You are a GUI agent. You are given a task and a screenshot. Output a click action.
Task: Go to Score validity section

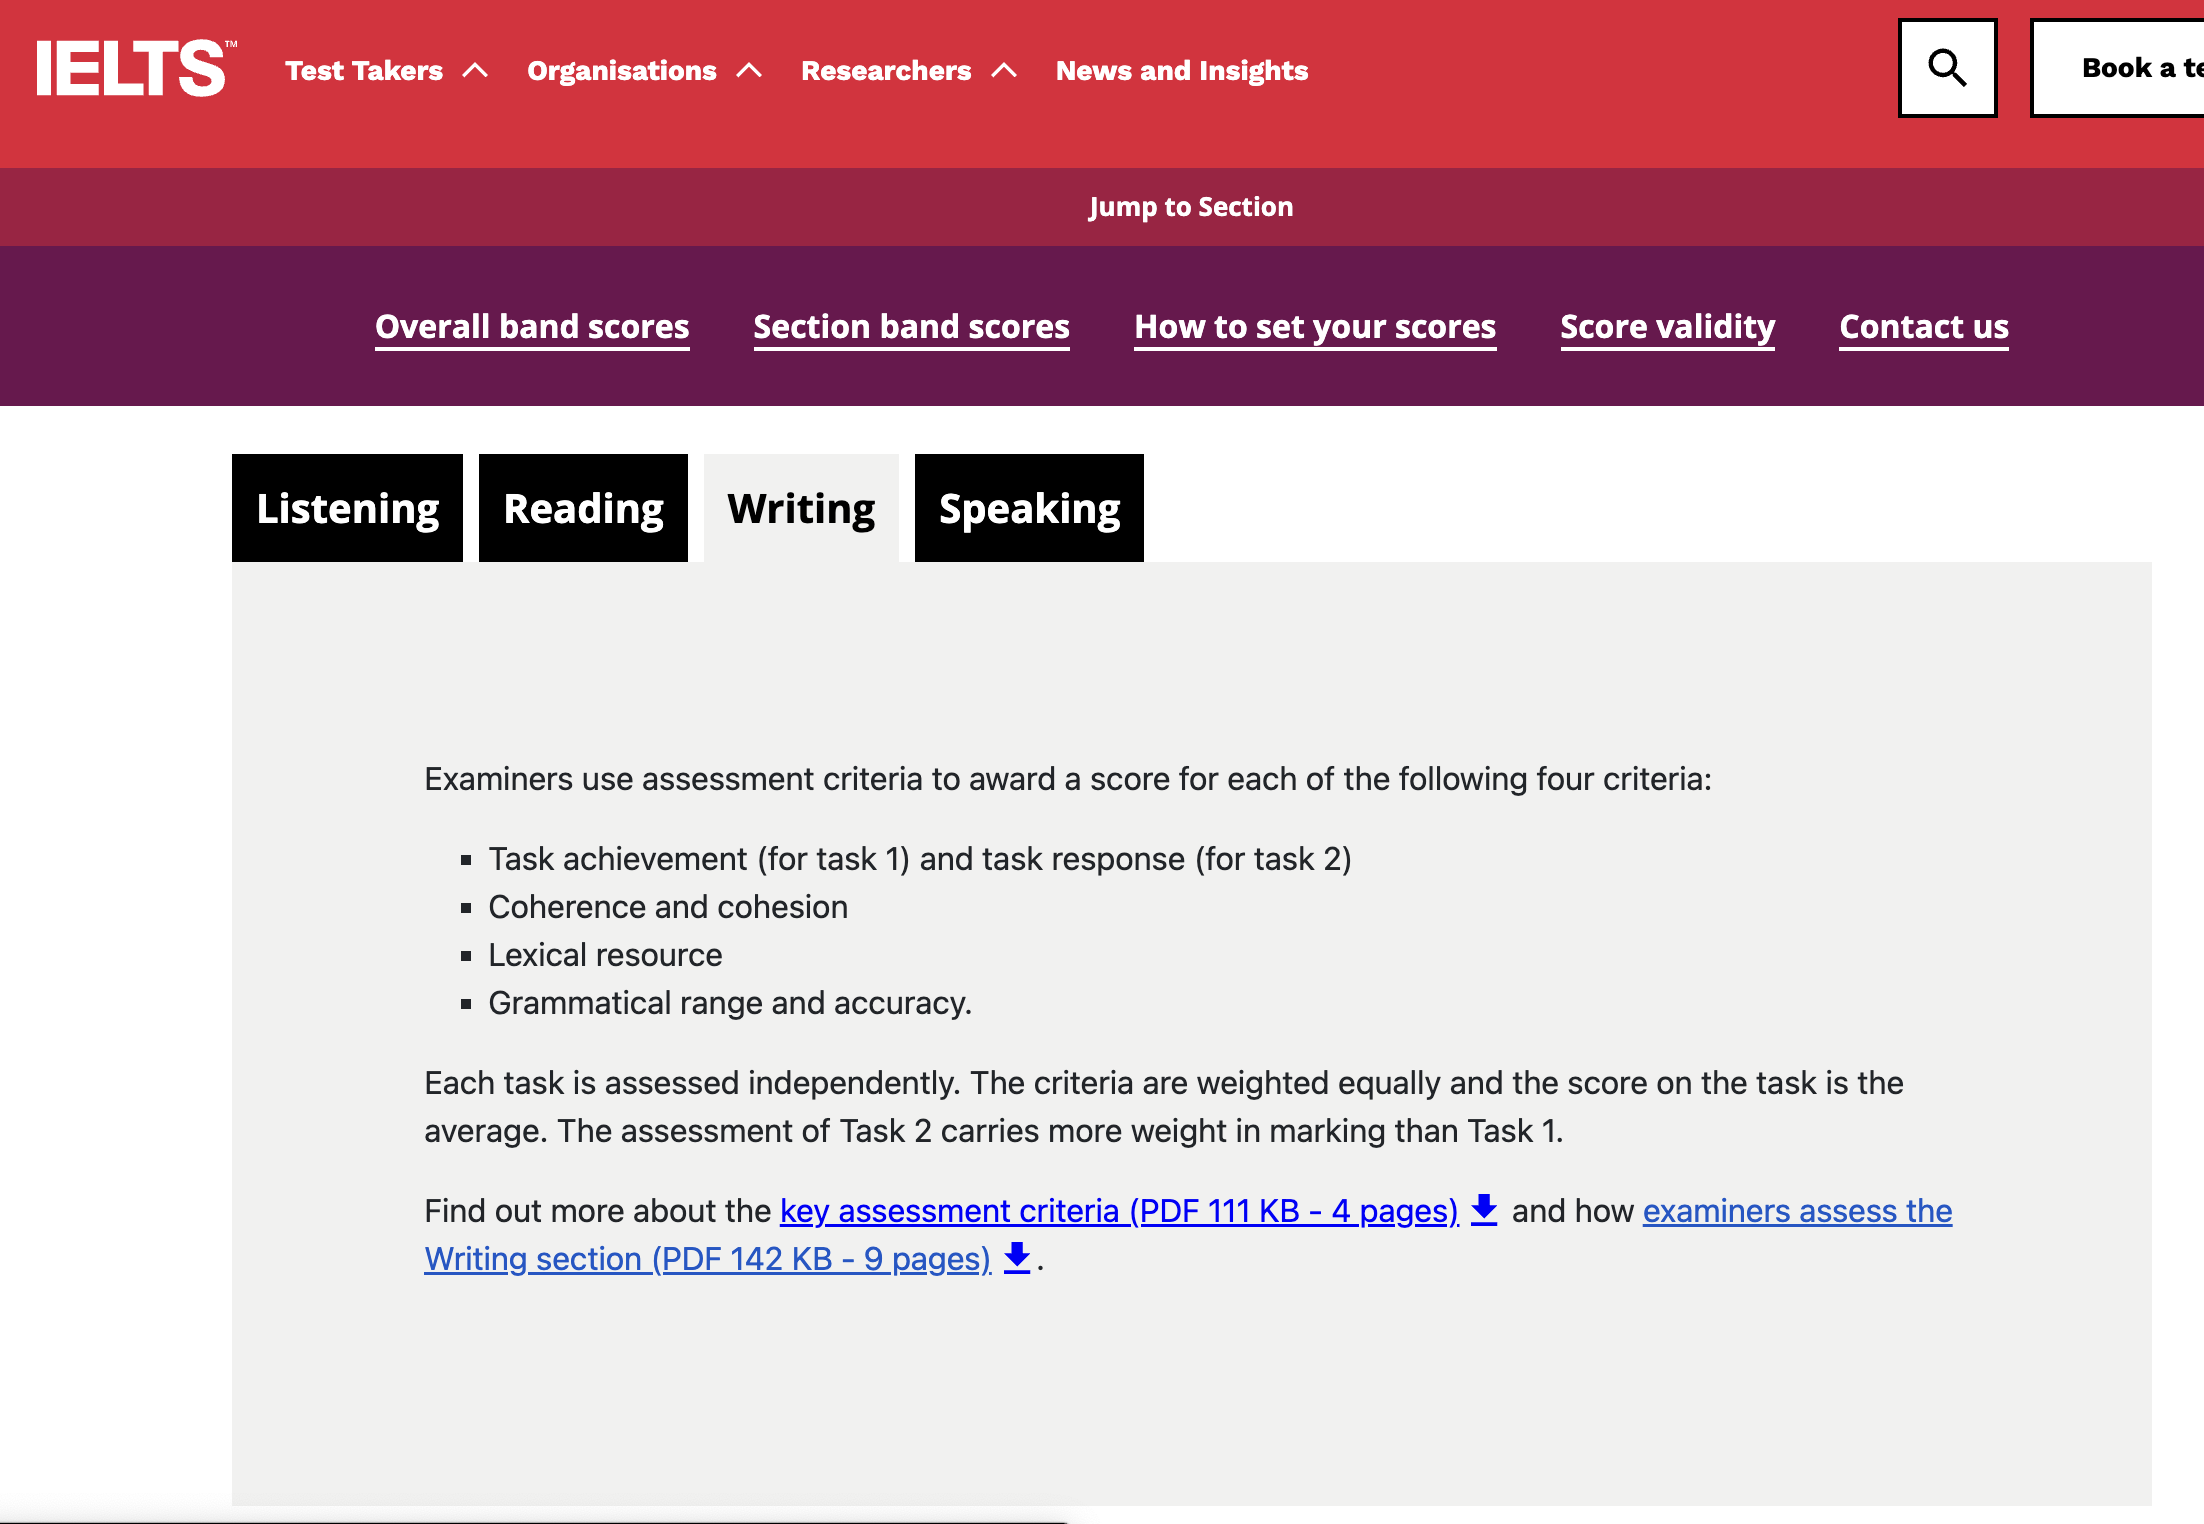(x=1667, y=327)
